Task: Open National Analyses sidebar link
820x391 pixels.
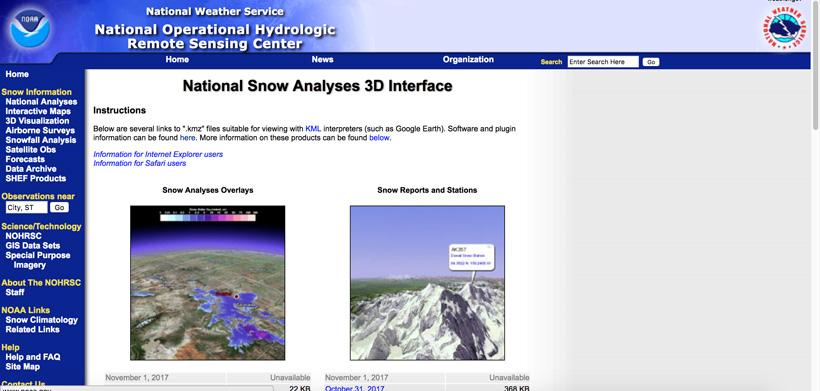Action: pos(41,102)
